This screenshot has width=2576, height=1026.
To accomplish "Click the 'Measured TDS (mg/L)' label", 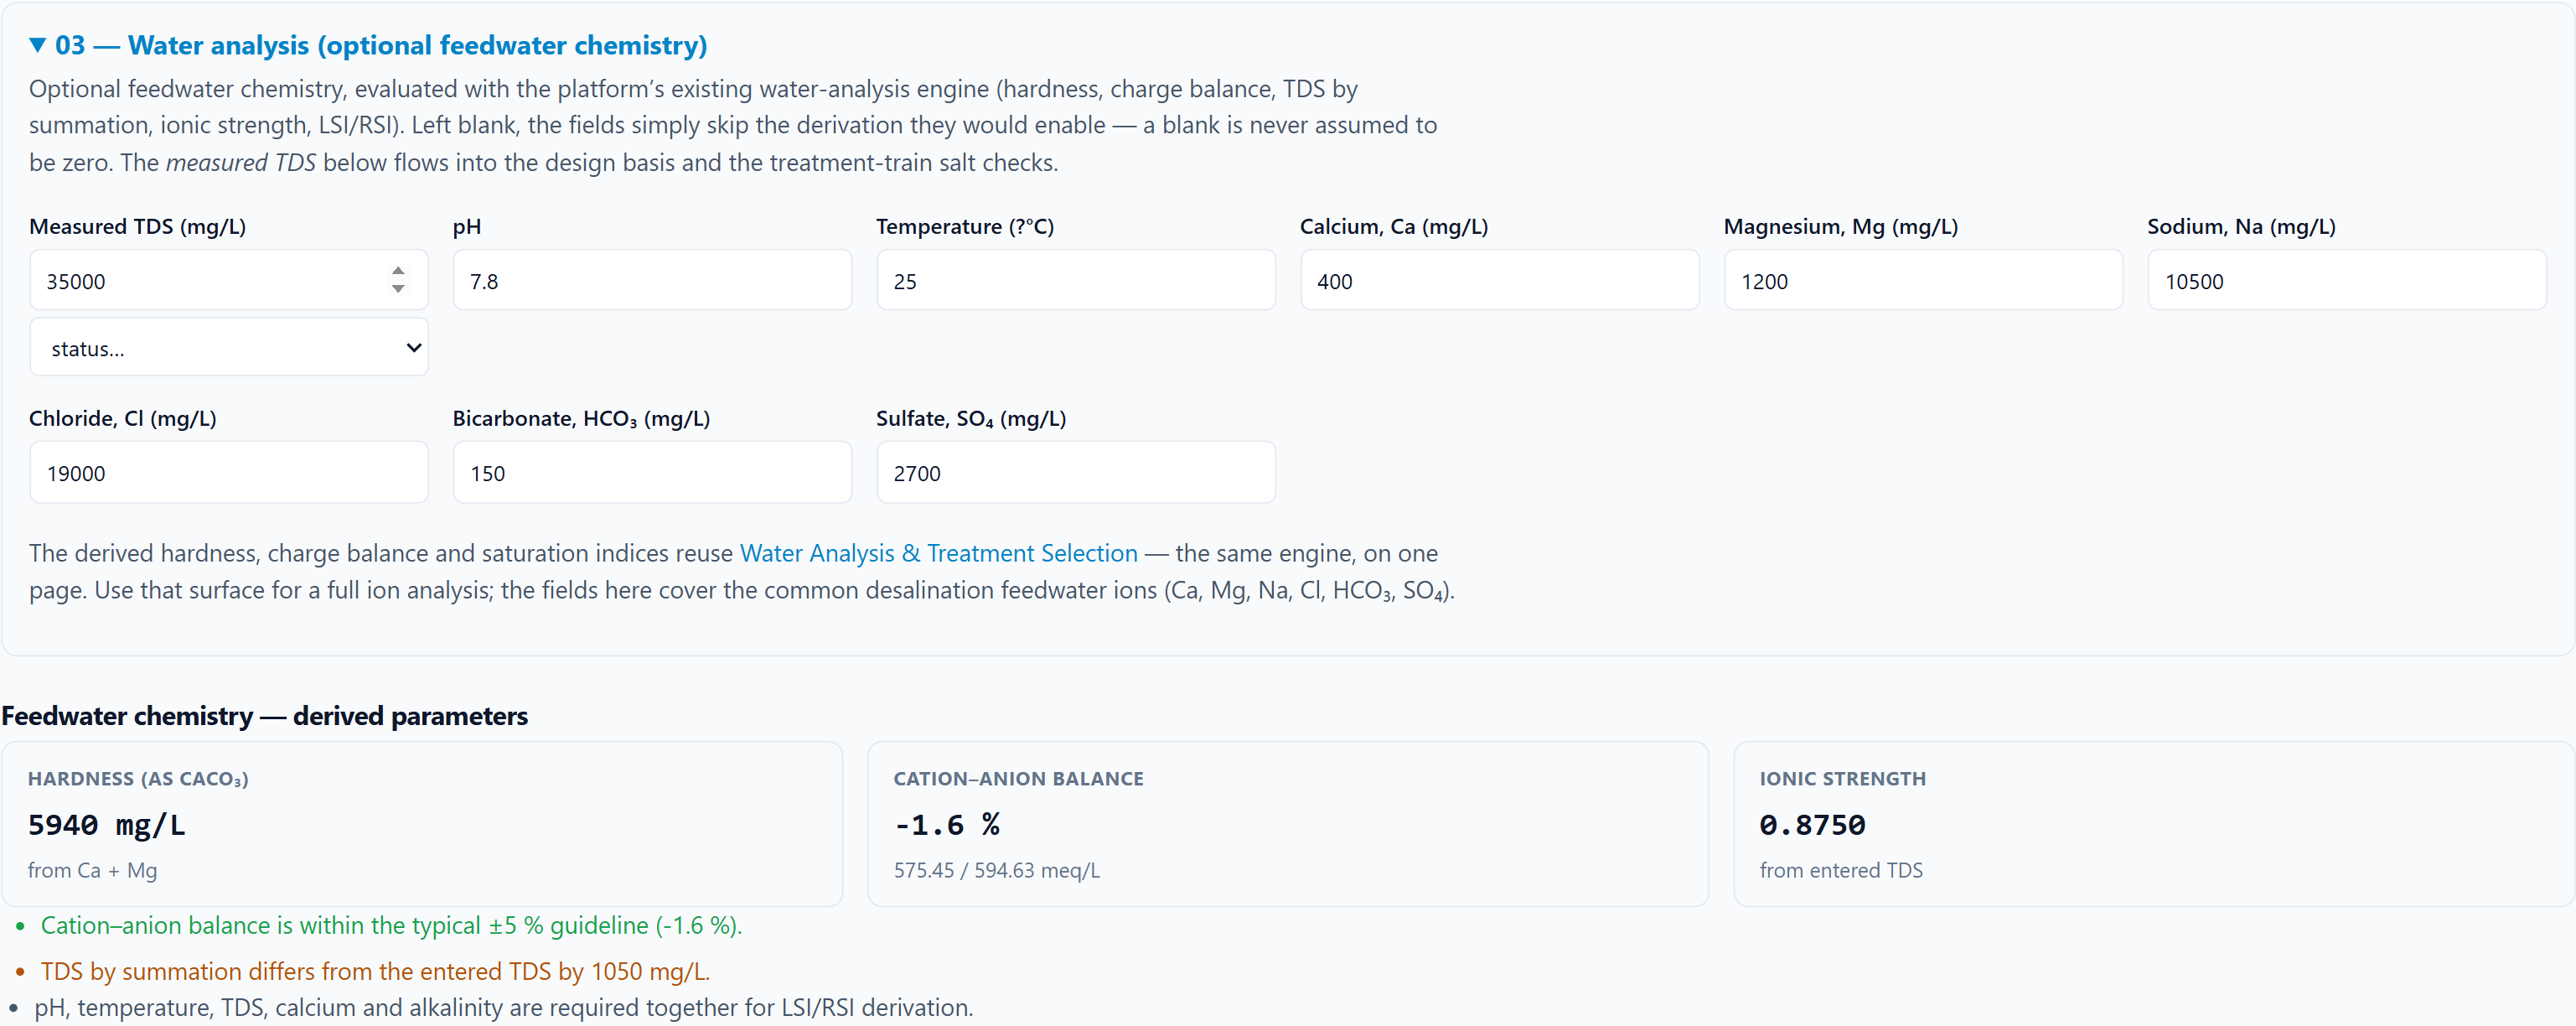I will click(x=137, y=226).
